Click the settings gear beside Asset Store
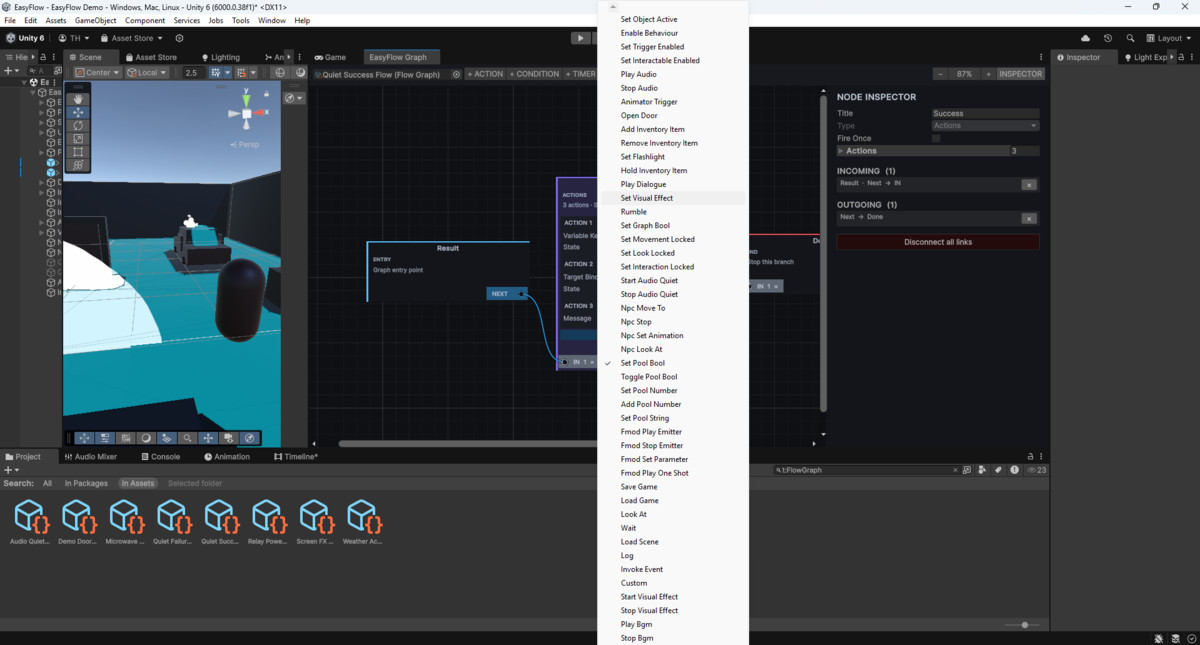This screenshot has width=1200, height=645. [x=180, y=38]
